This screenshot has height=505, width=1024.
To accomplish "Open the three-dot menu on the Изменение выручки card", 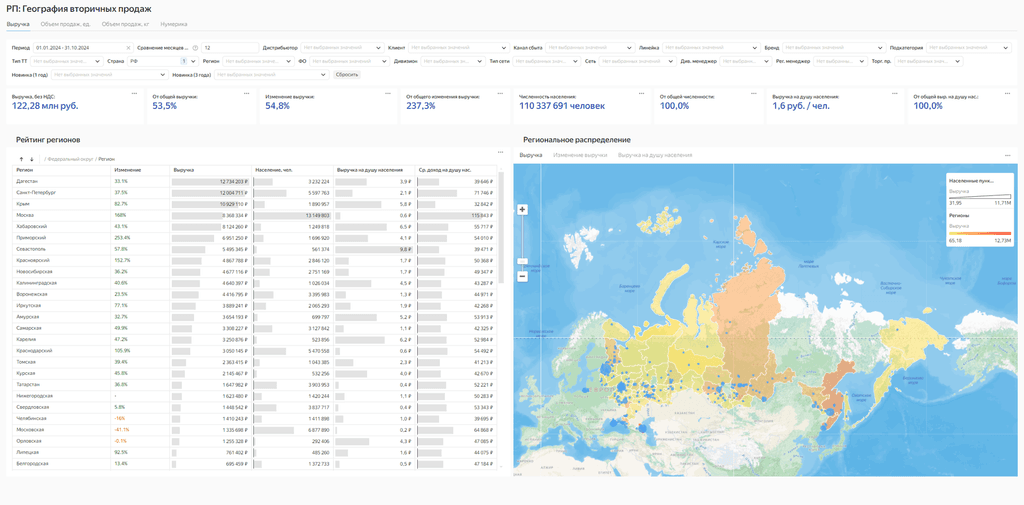I will click(387, 93).
